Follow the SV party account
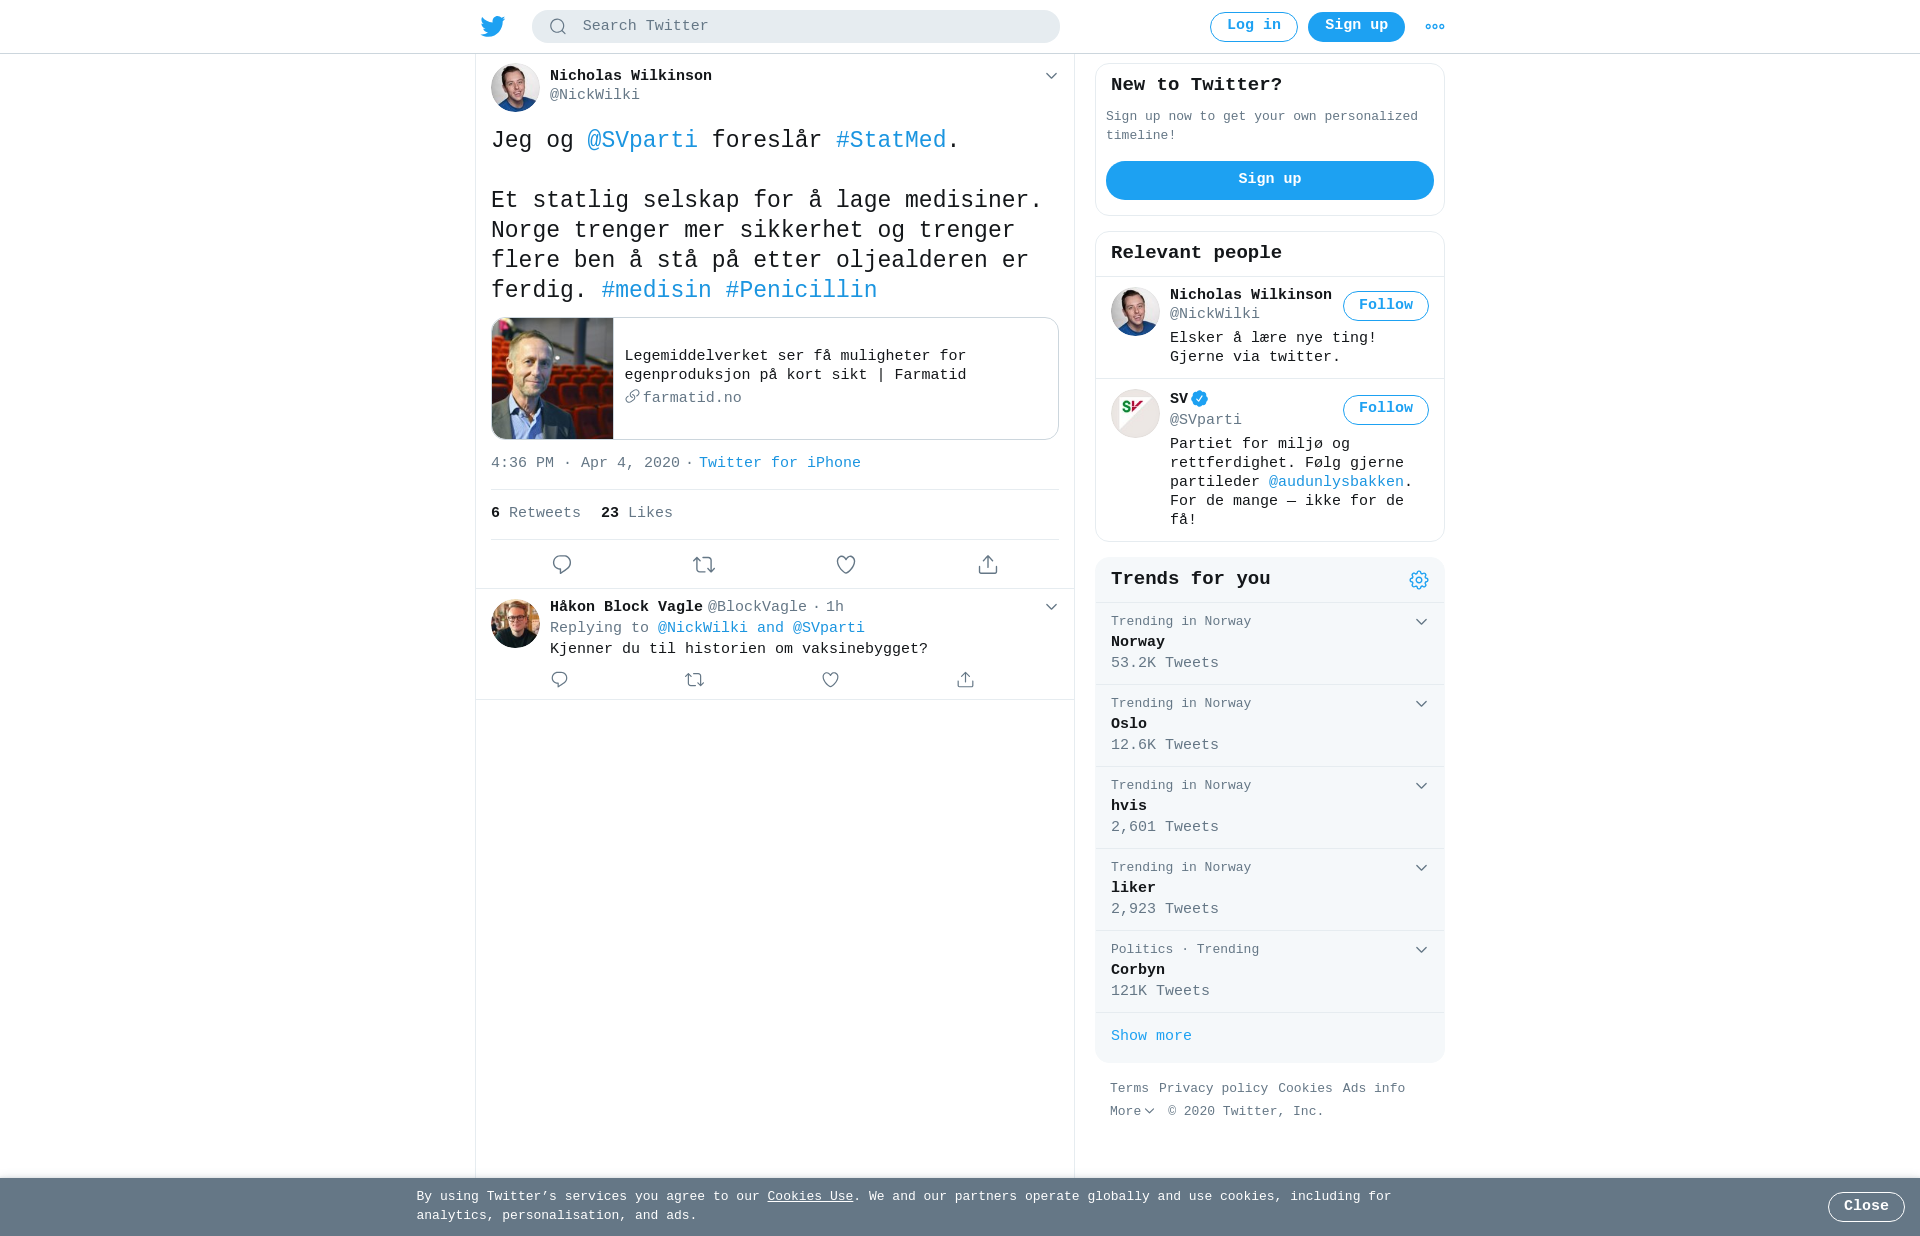This screenshot has height=1236, width=1920. [1386, 409]
